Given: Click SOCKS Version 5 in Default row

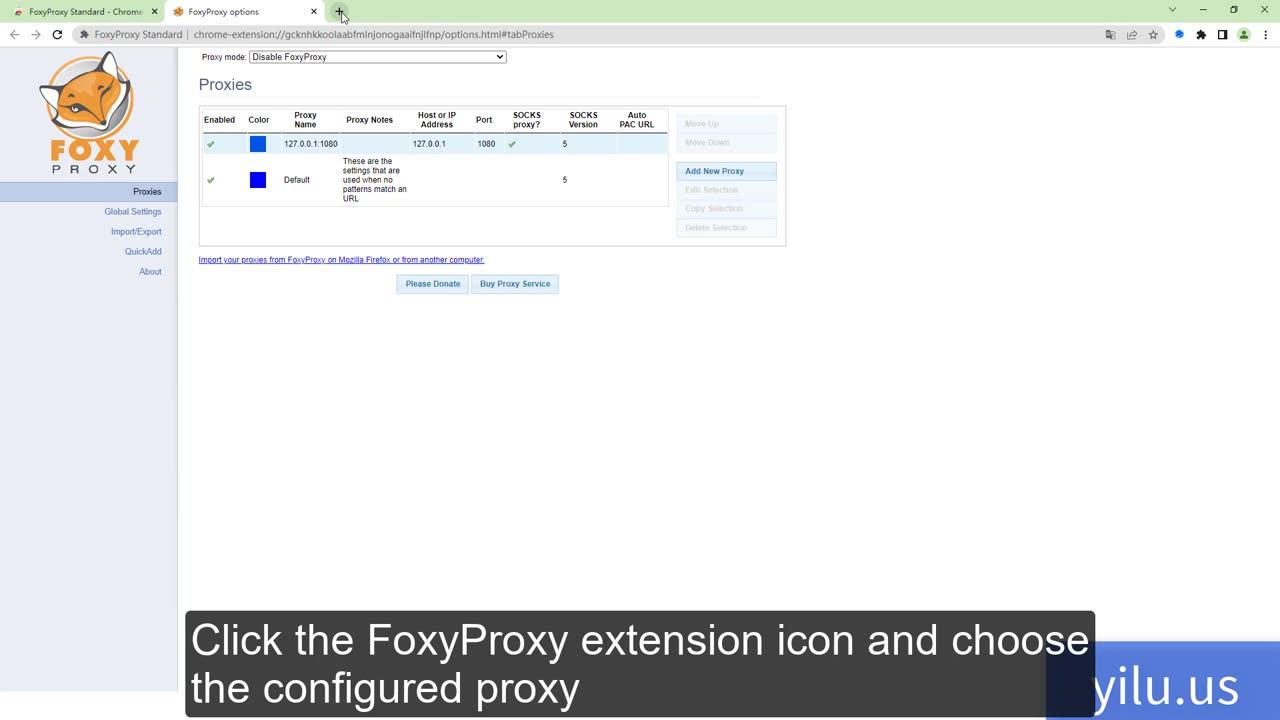Looking at the screenshot, I should [564, 180].
